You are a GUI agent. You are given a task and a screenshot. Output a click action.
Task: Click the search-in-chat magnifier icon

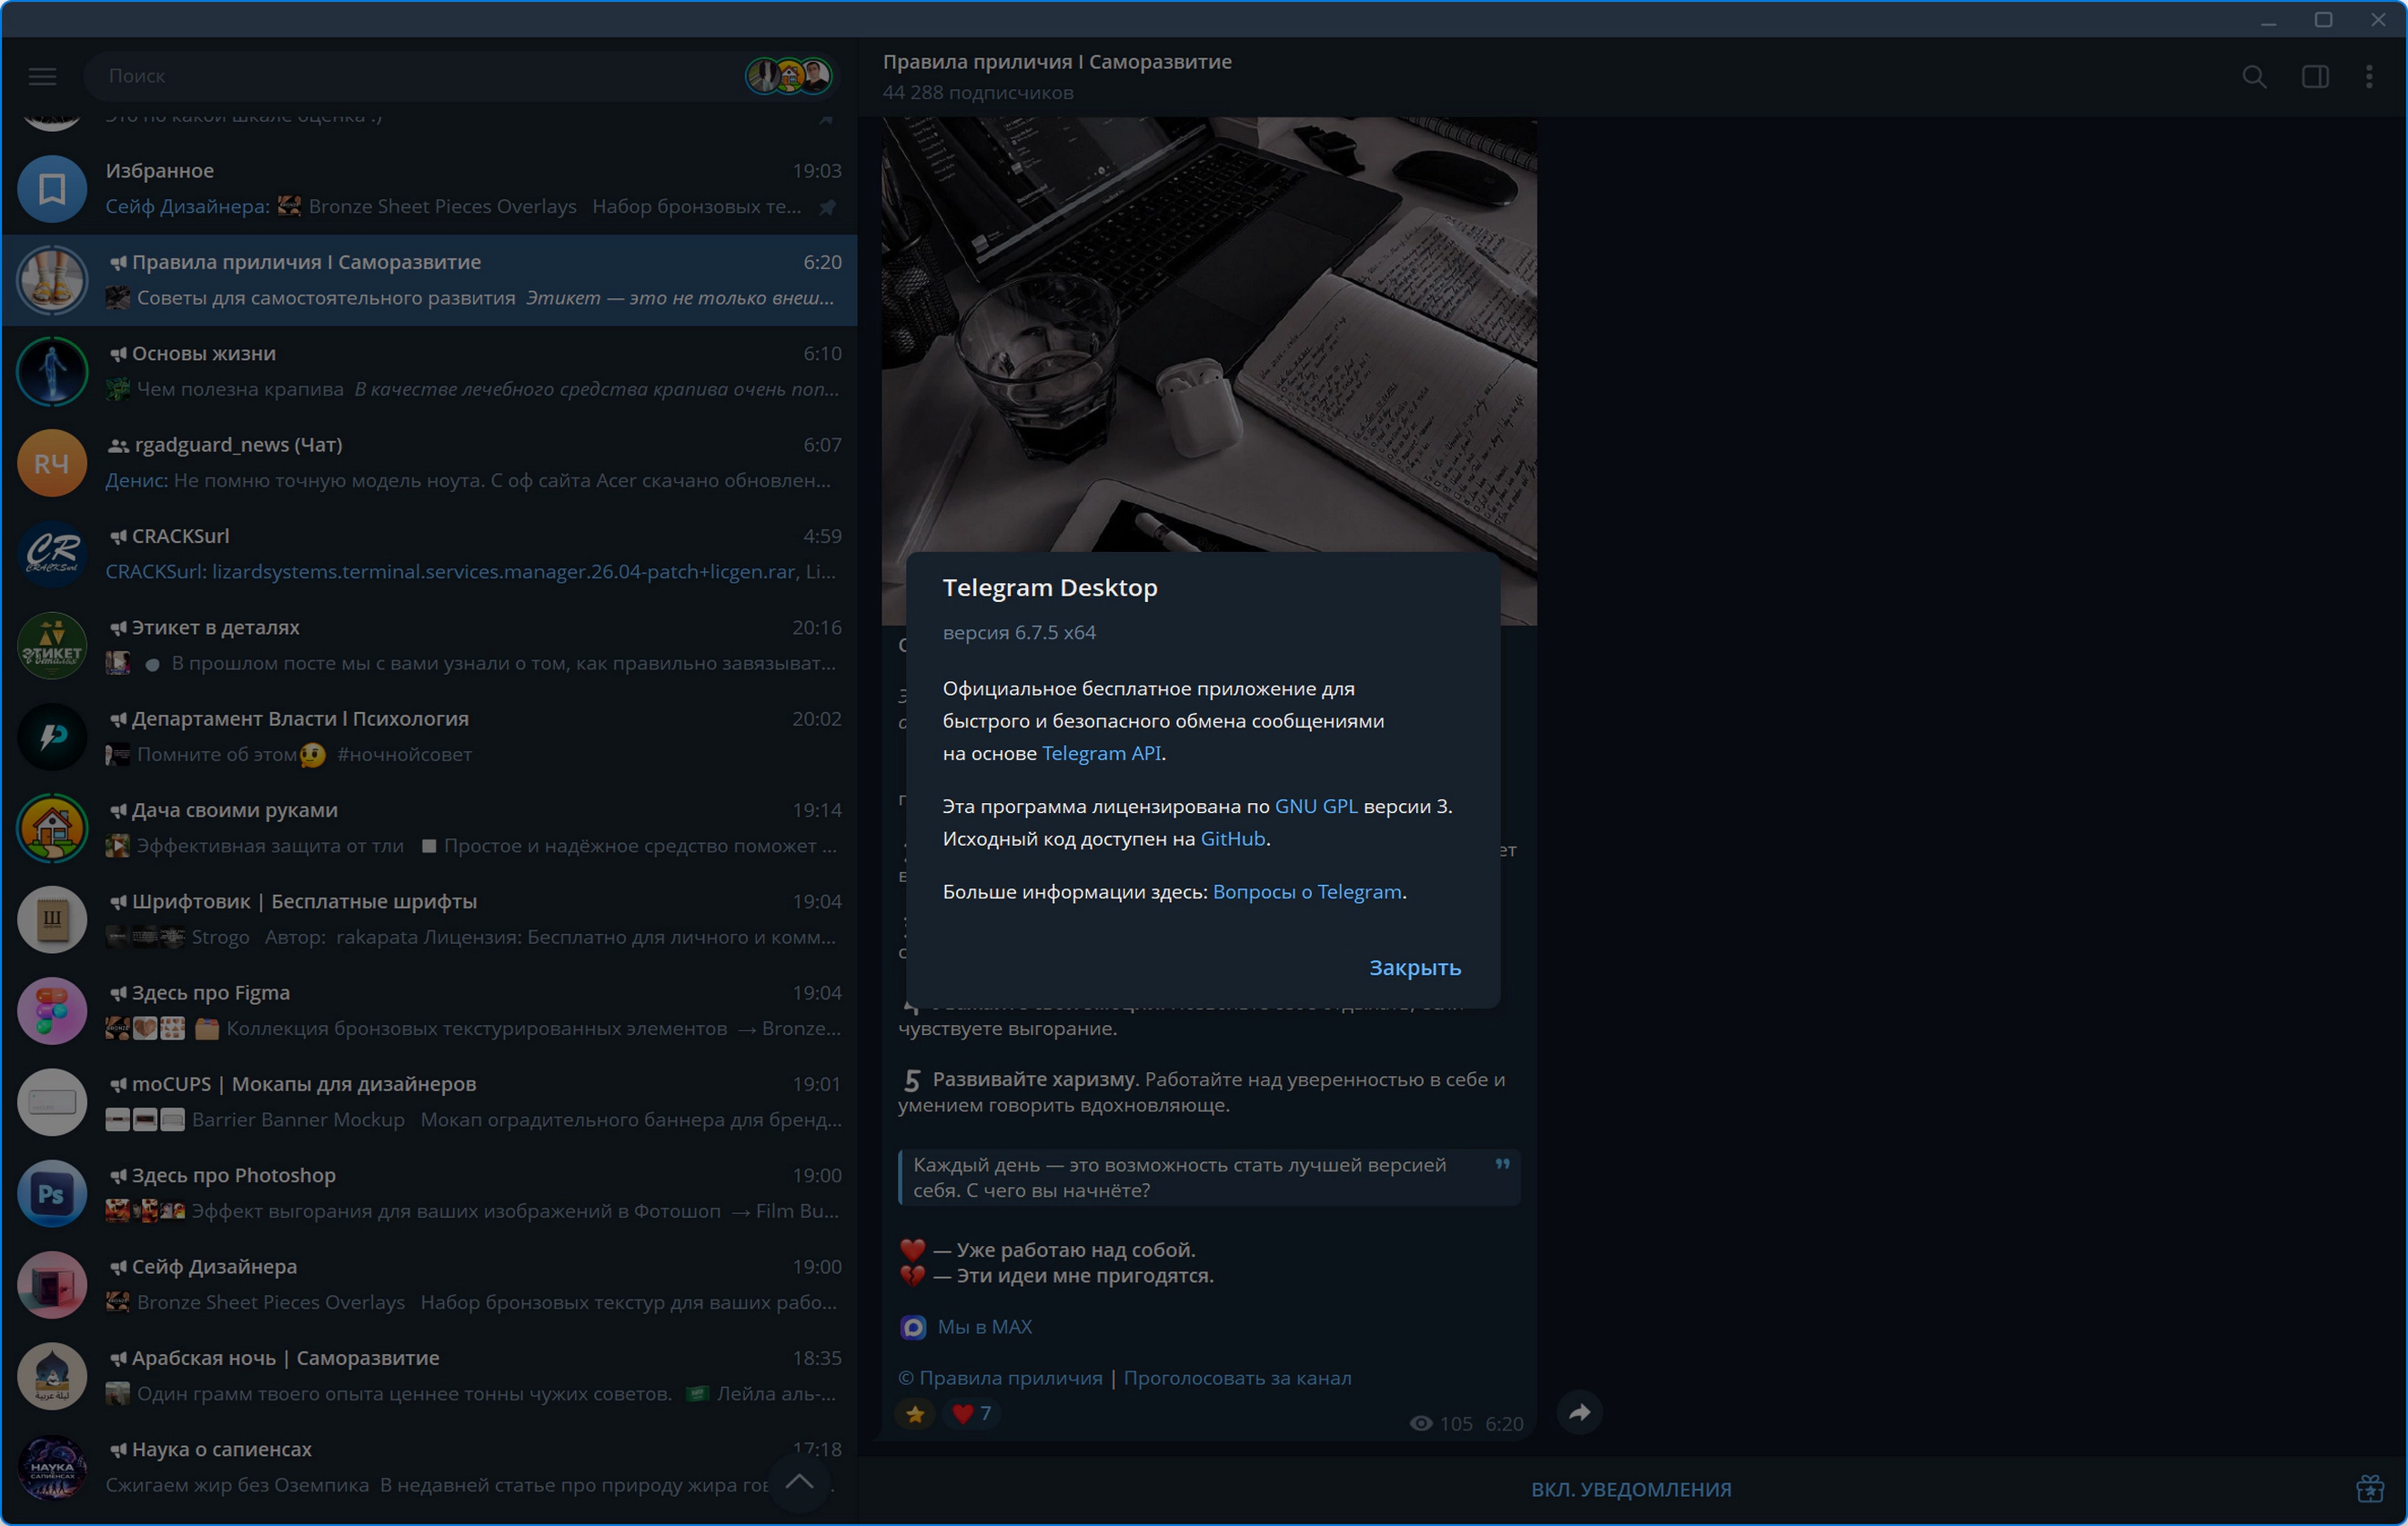(x=2254, y=77)
